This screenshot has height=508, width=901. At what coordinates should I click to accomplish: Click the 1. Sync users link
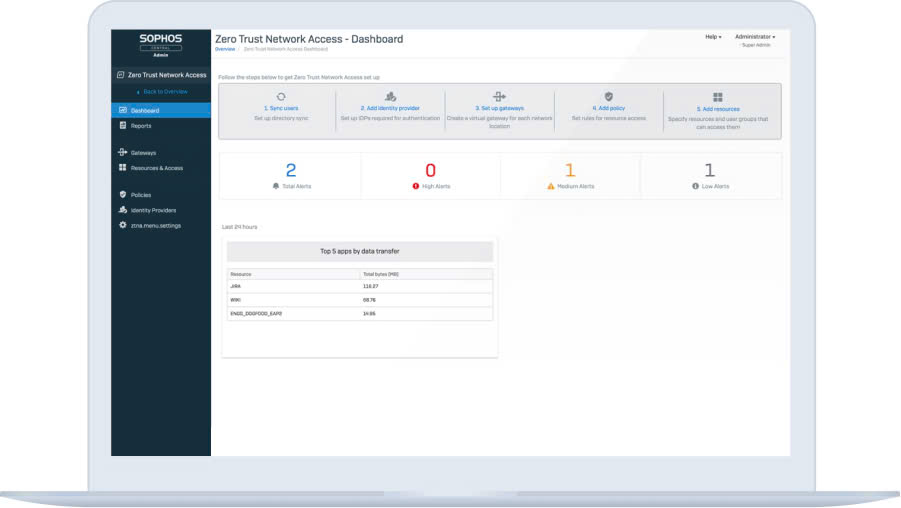[281, 108]
